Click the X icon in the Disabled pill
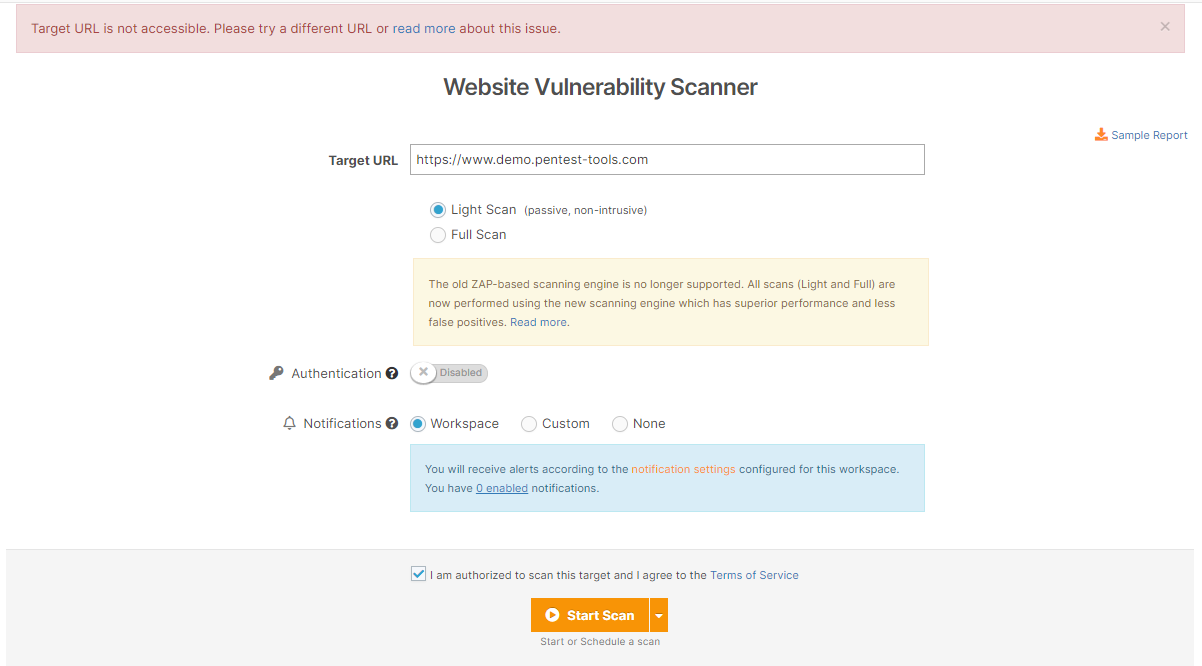 422,372
